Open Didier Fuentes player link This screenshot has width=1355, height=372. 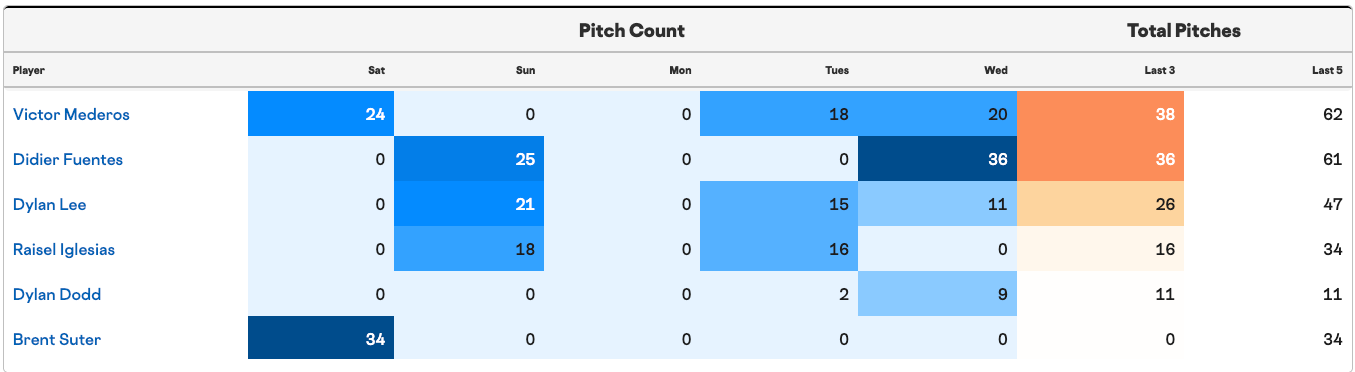[x=68, y=159]
